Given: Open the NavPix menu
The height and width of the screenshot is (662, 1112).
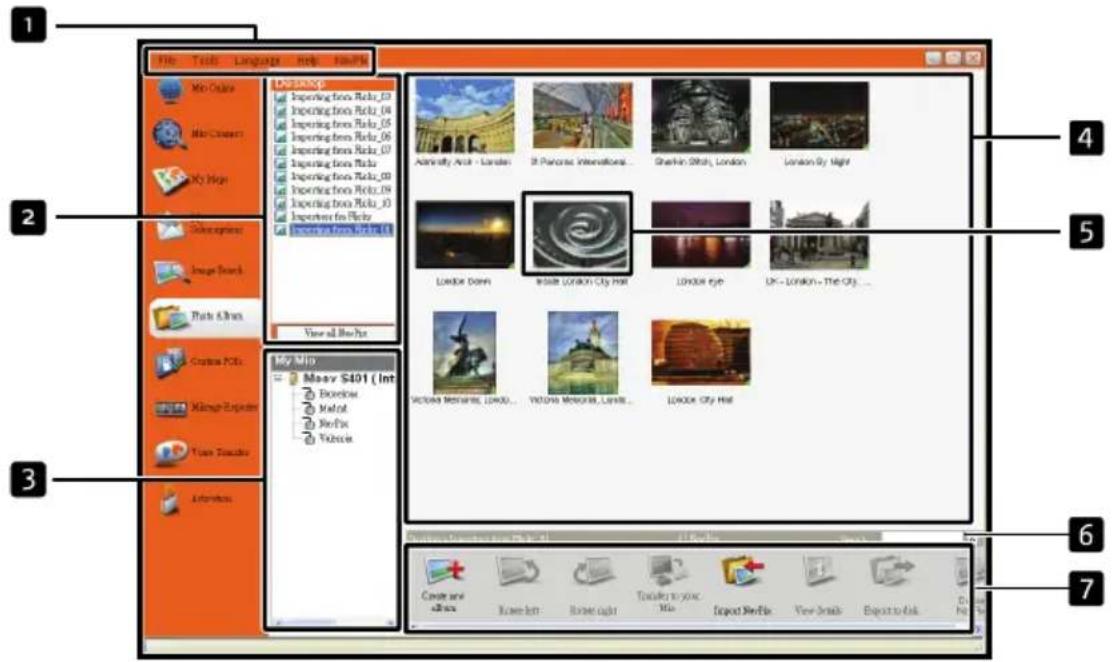Looking at the screenshot, I should point(351,61).
